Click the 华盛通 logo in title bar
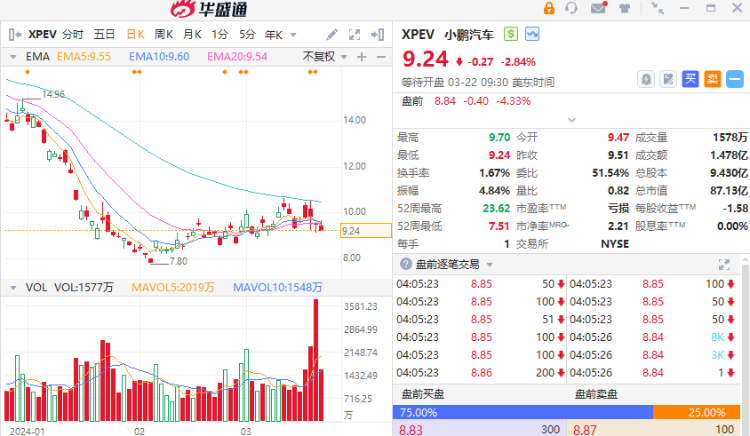750x436 pixels. pos(209,9)
